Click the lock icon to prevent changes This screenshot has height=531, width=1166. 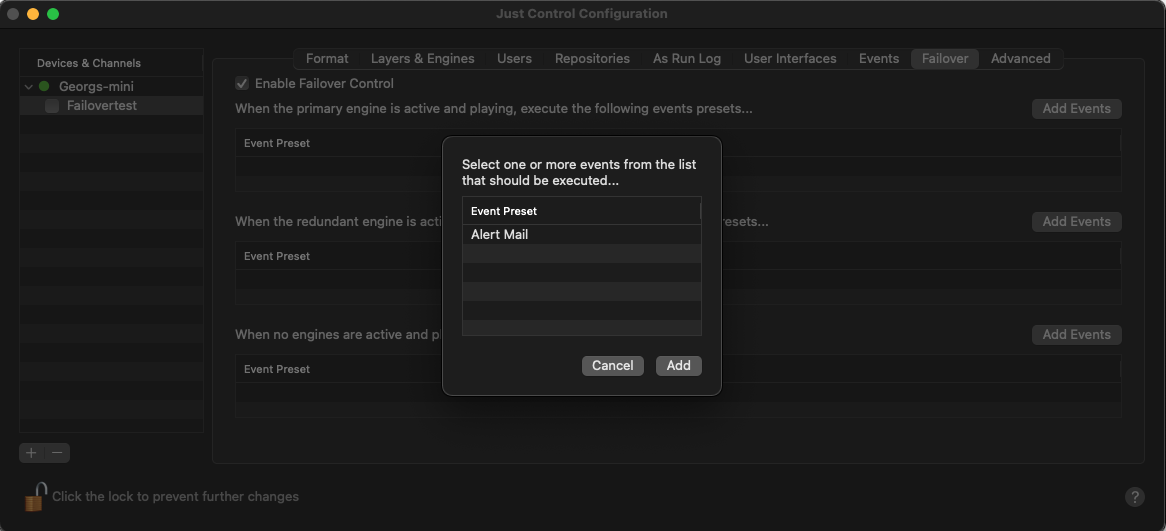36,497
